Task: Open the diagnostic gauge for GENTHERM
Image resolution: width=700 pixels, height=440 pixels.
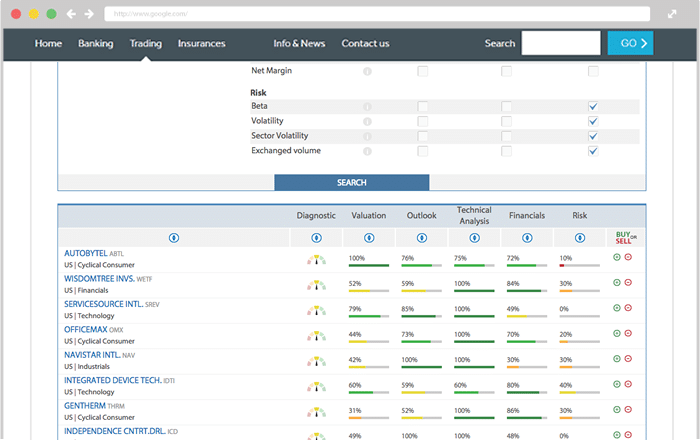Action: (x=317, y=412)
